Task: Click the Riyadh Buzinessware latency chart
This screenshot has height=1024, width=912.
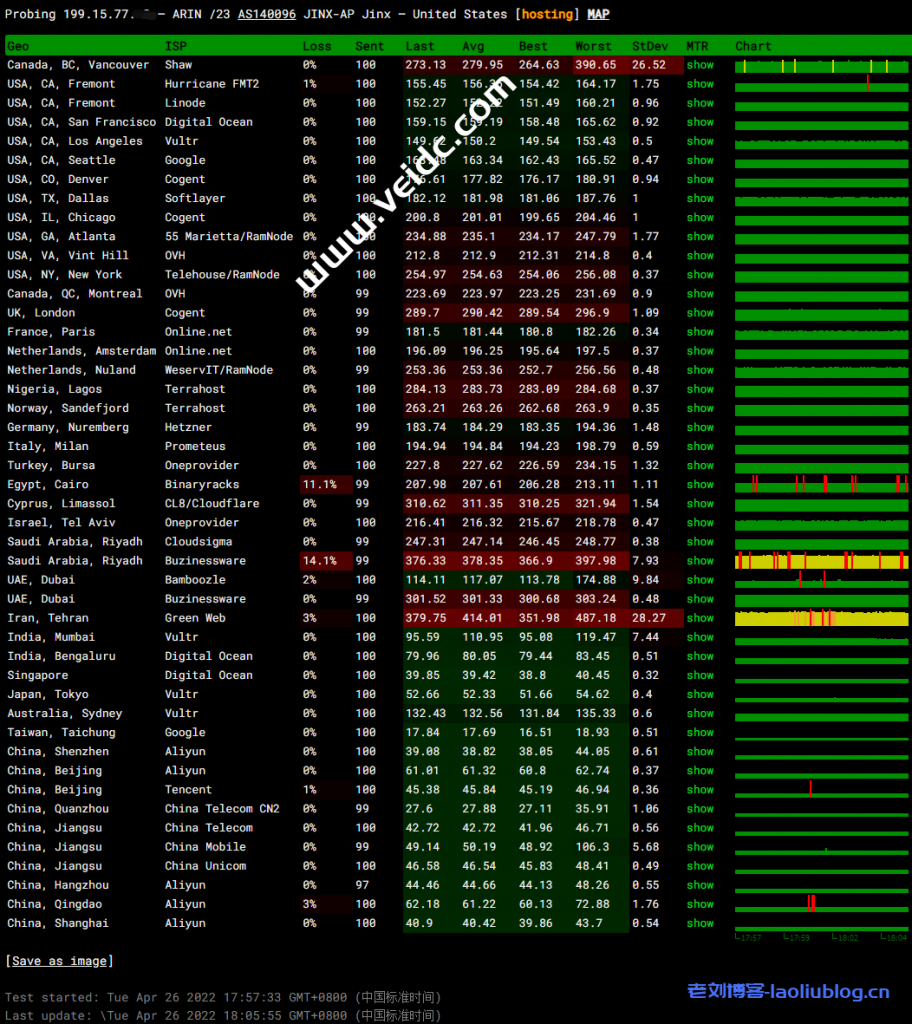Action: tap(821, 561)
